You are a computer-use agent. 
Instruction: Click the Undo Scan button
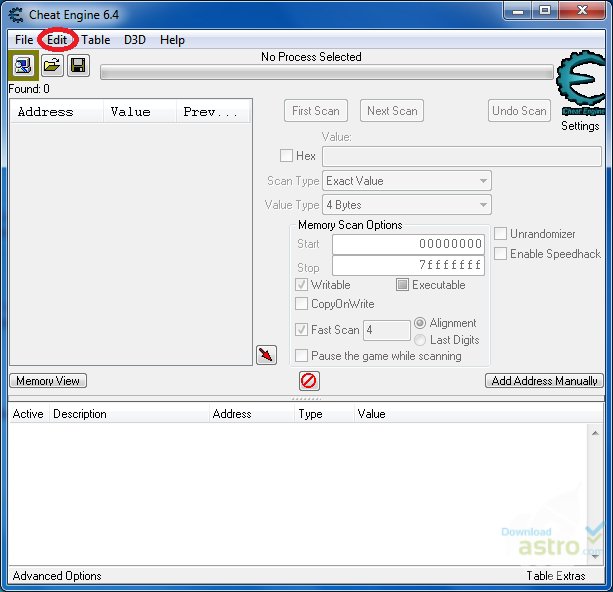coord(519,111)
